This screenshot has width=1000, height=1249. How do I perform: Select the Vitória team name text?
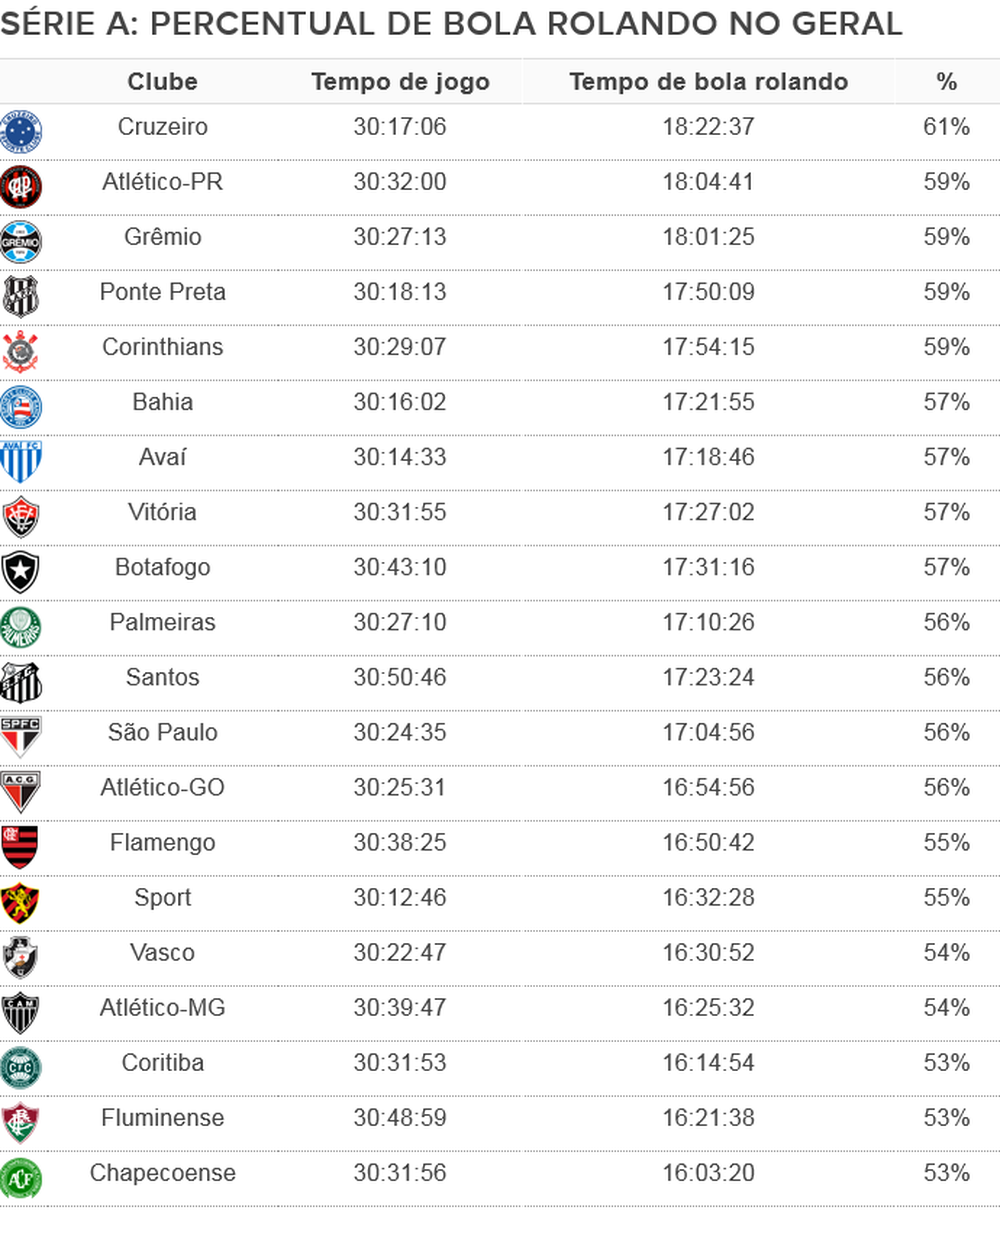tap(163, 512)
